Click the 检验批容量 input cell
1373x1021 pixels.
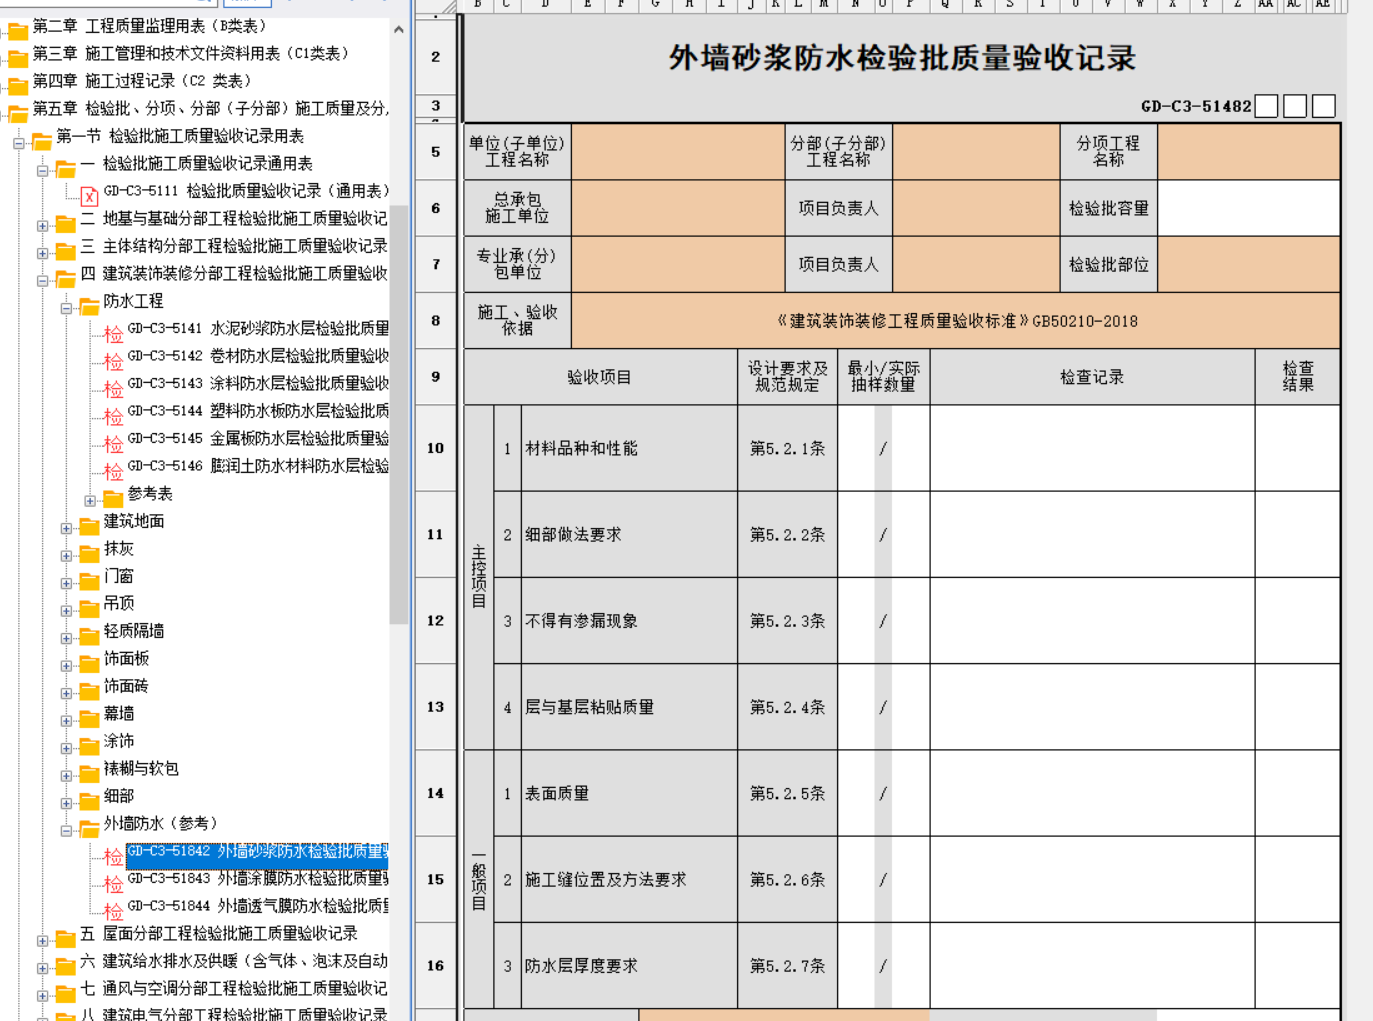click(1248, 208)
